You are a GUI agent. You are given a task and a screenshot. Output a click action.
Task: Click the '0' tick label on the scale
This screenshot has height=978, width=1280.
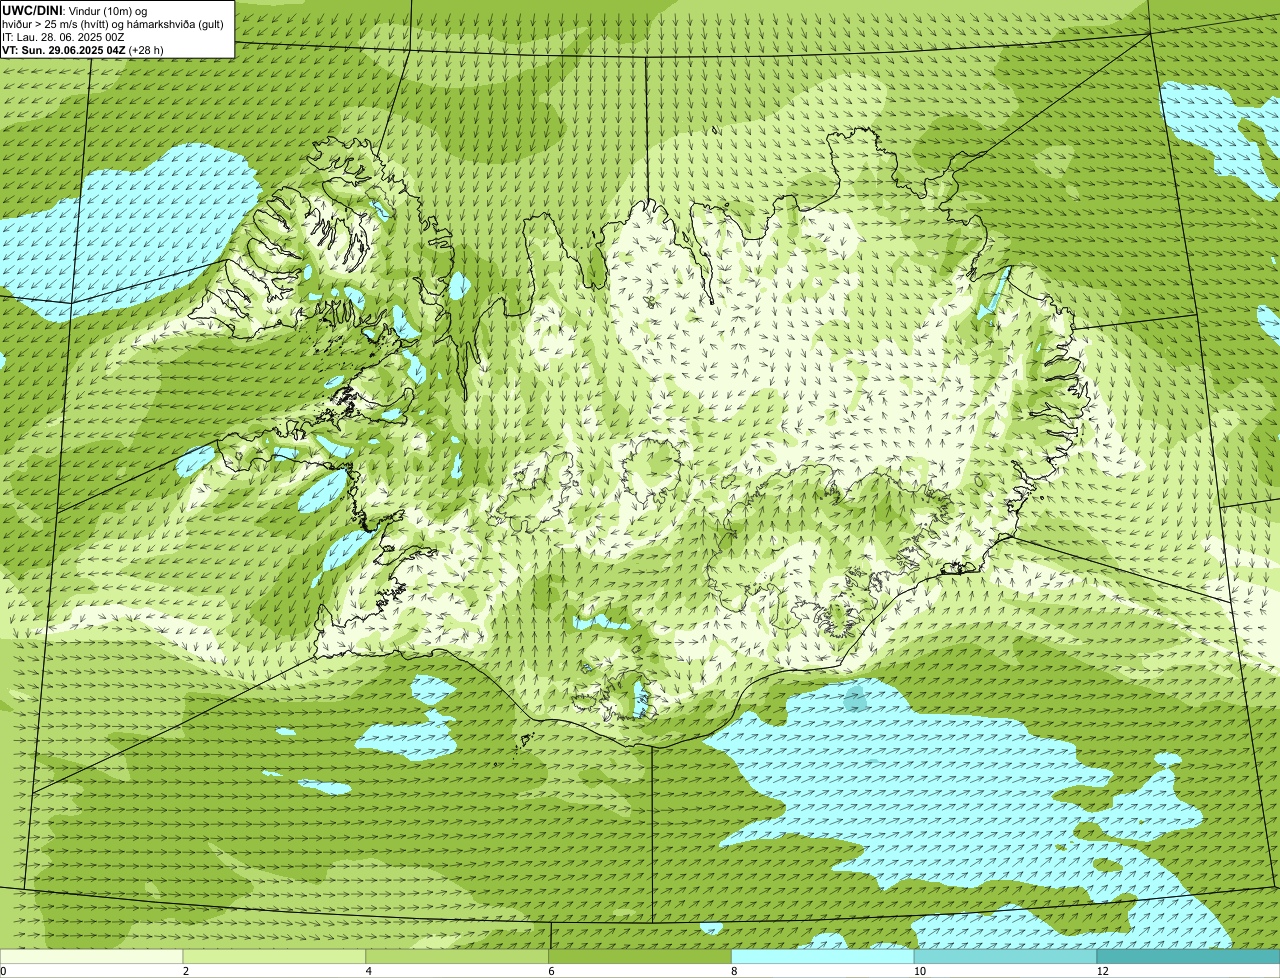point(3,971)
